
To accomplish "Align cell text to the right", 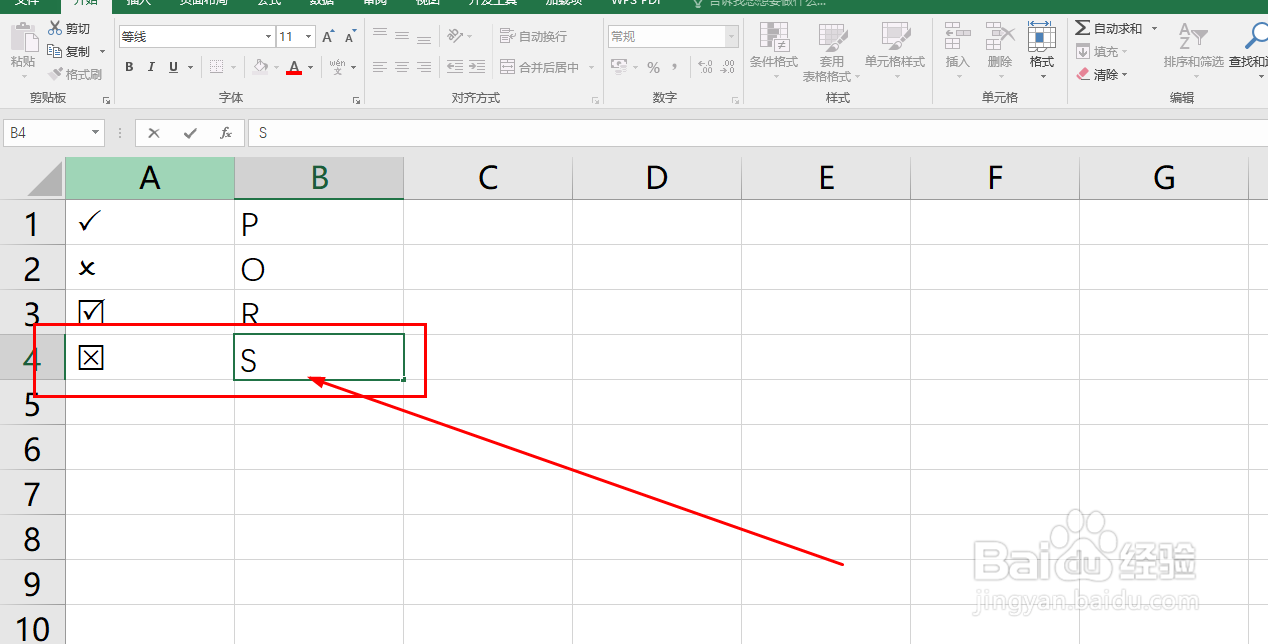I will [x=424, y=67].
